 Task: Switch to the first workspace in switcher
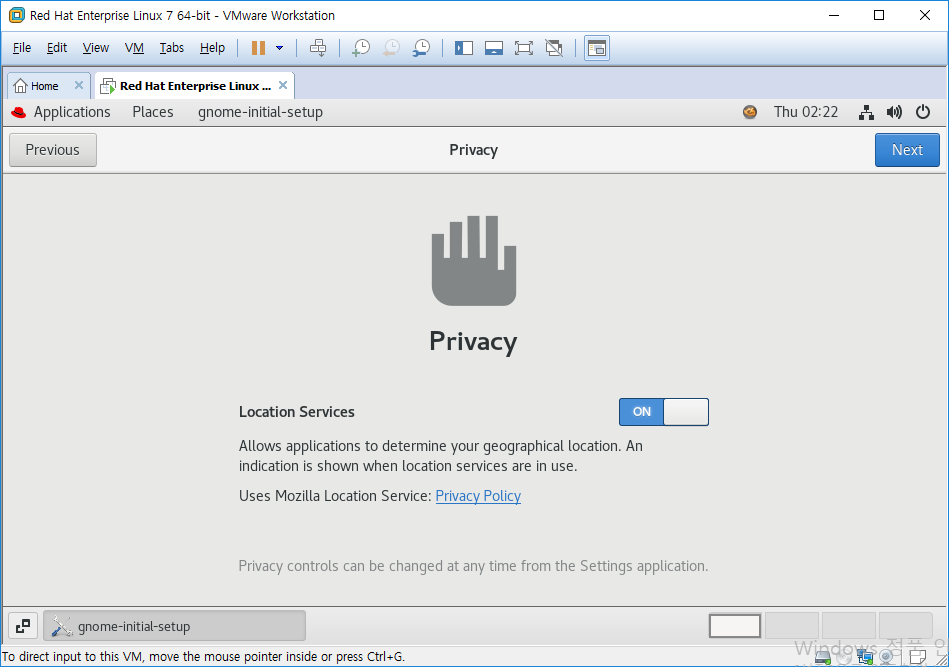[735, 626]
